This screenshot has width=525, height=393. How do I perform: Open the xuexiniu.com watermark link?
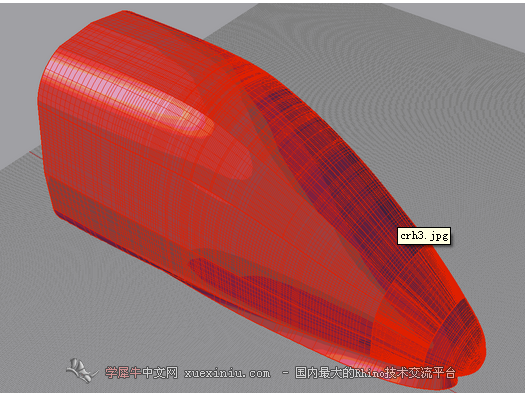point(227,373)
